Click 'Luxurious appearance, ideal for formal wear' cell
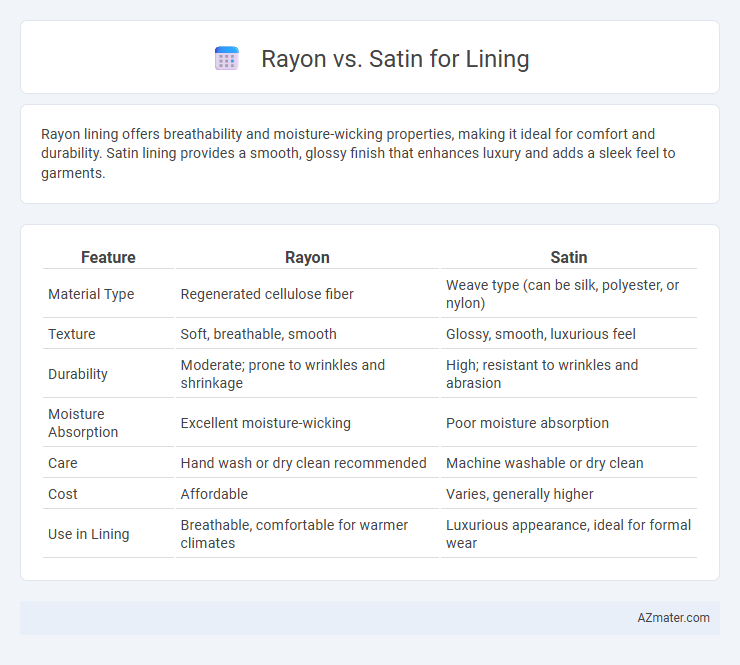The width and height of the screenshot is (740, 665). pyautogui.click(x=569, y=534)
